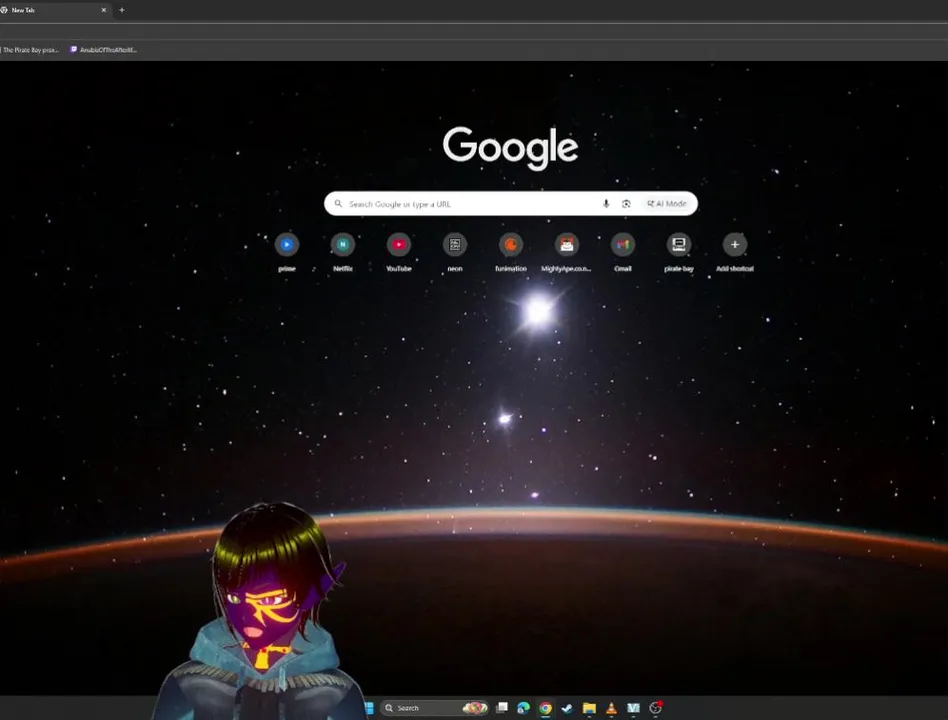Open The Pirate Bay bookmark
The image size is (948, 720).
29,50
